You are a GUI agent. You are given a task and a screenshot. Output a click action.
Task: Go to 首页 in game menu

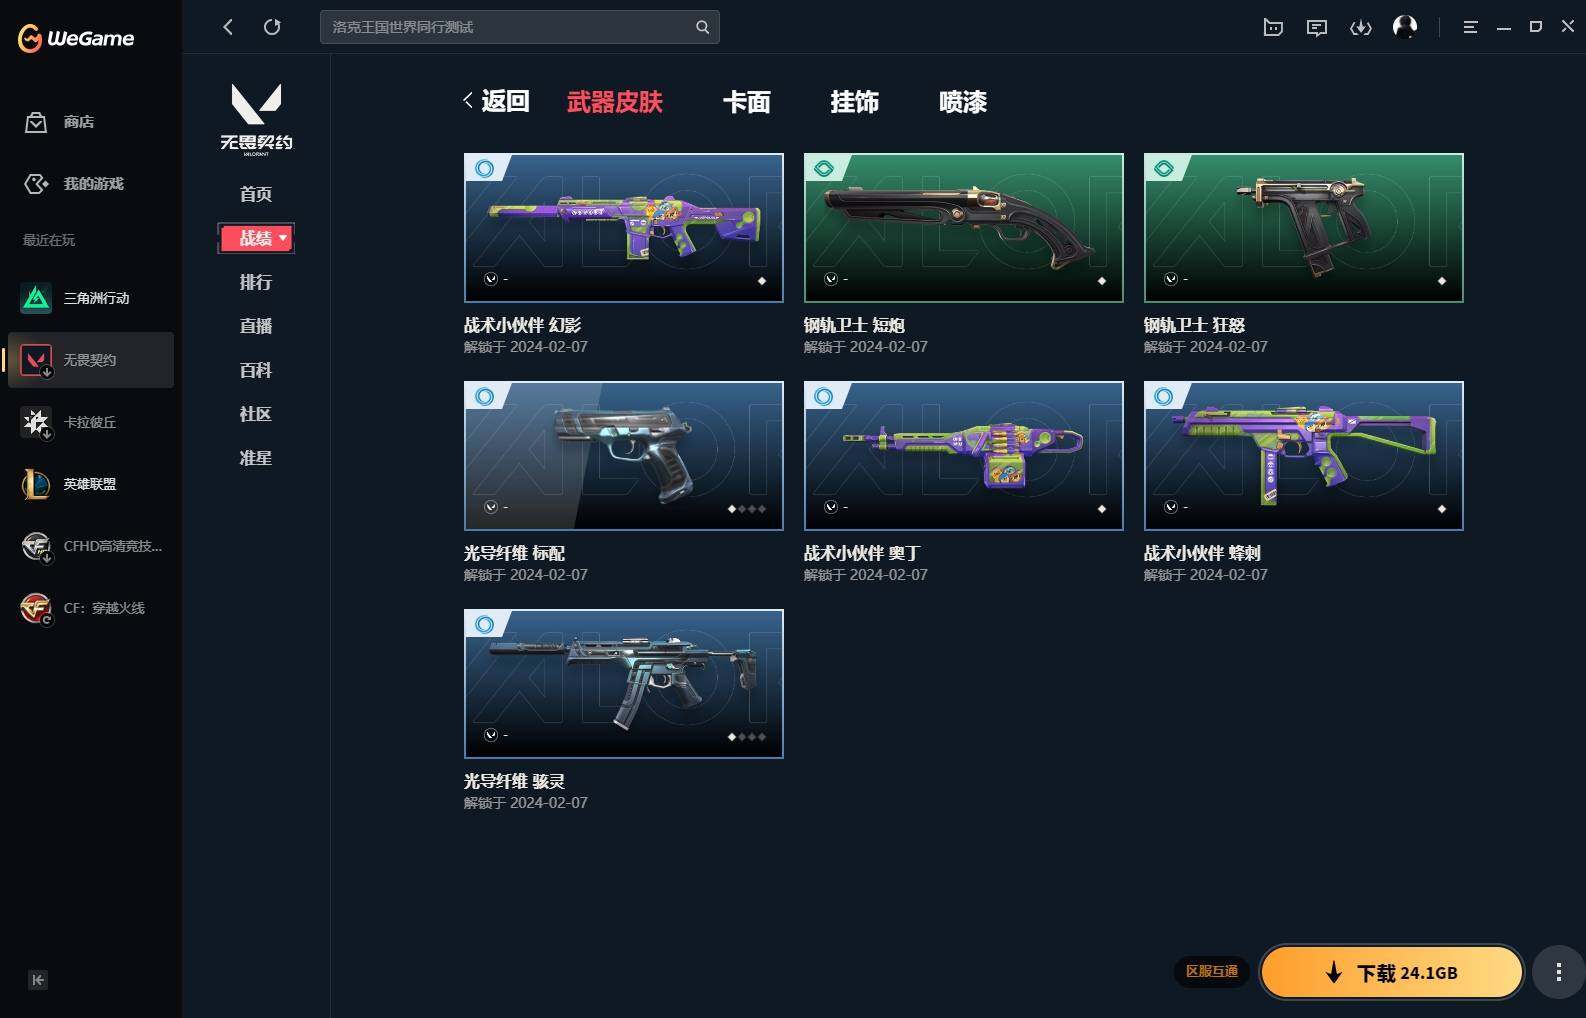[256, 194]
